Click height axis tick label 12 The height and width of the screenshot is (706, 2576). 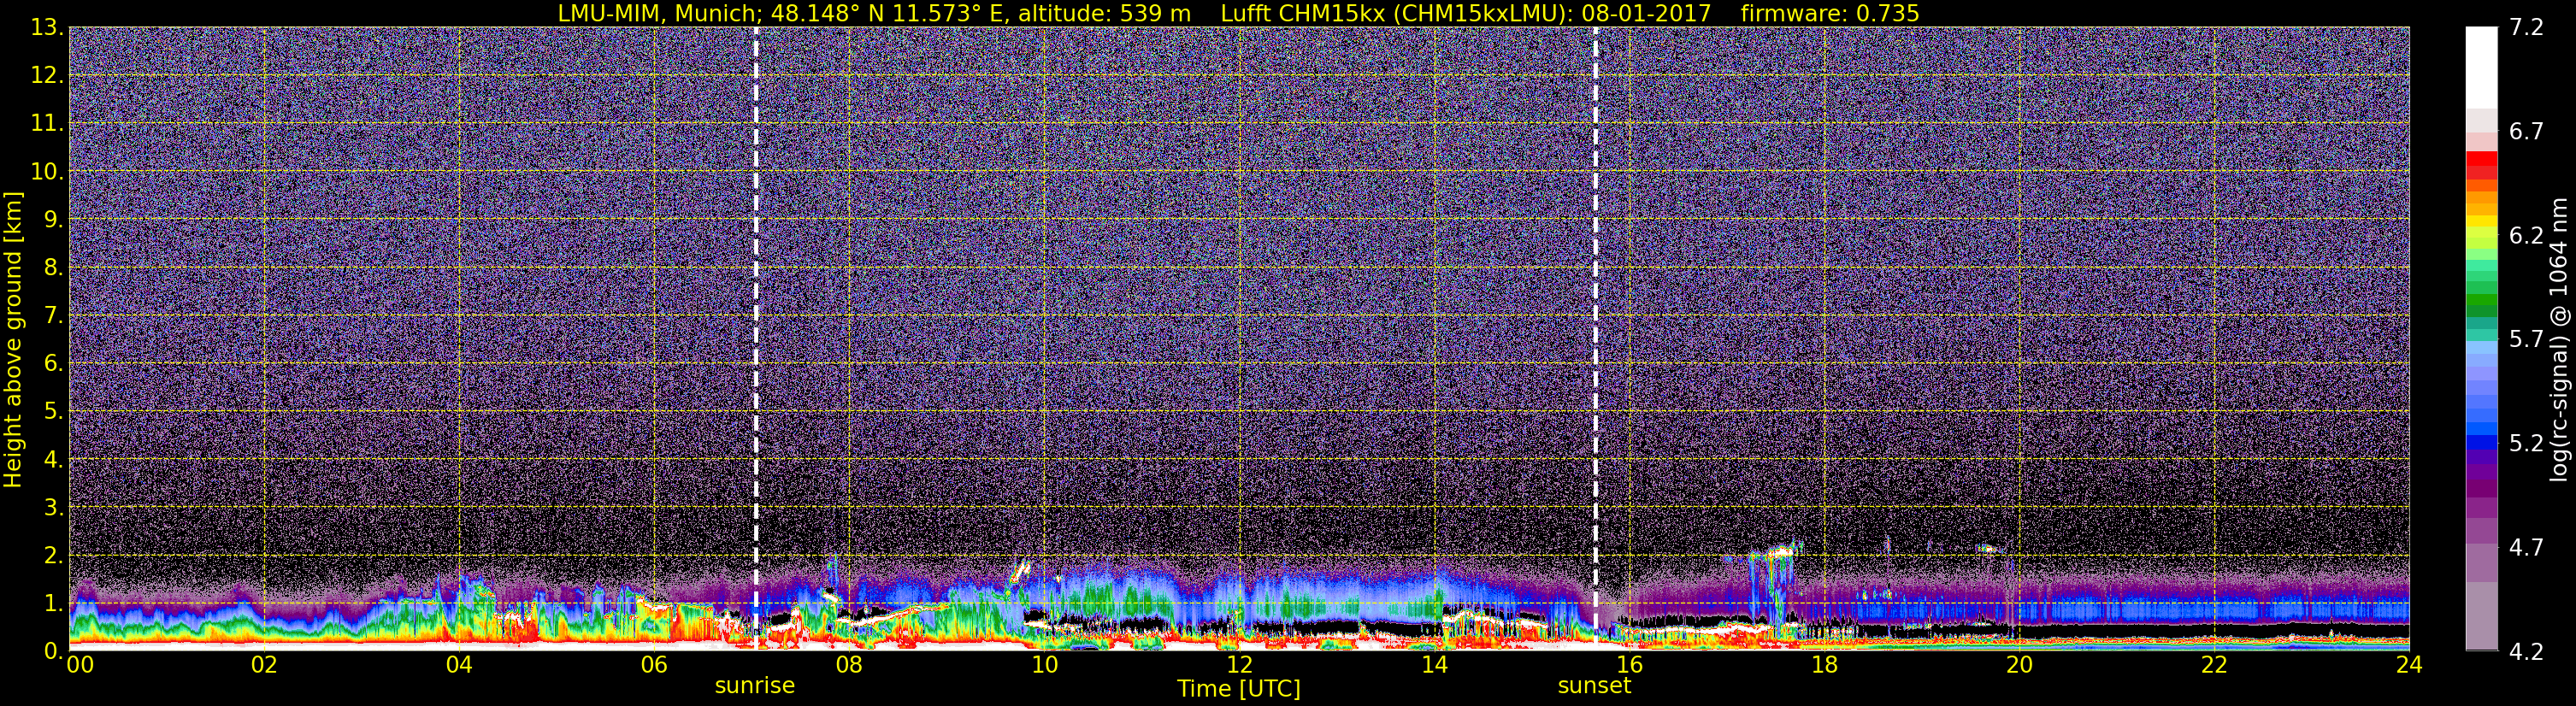coord(46,76)
